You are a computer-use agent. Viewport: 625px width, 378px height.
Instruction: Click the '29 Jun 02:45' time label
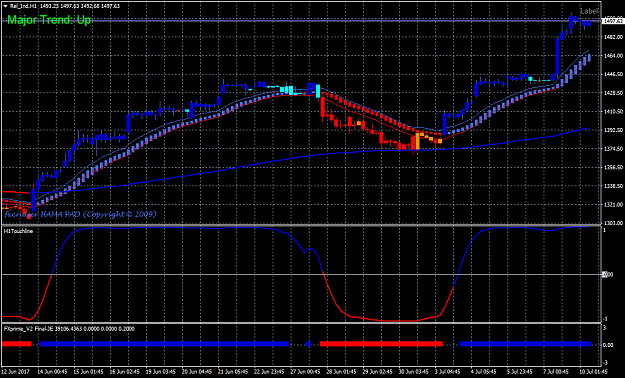pyautogui.click(x=377, y=372)
